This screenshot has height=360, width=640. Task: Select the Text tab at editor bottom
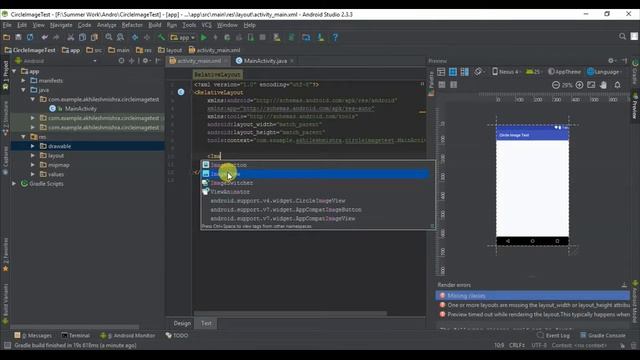pos(206,323)
